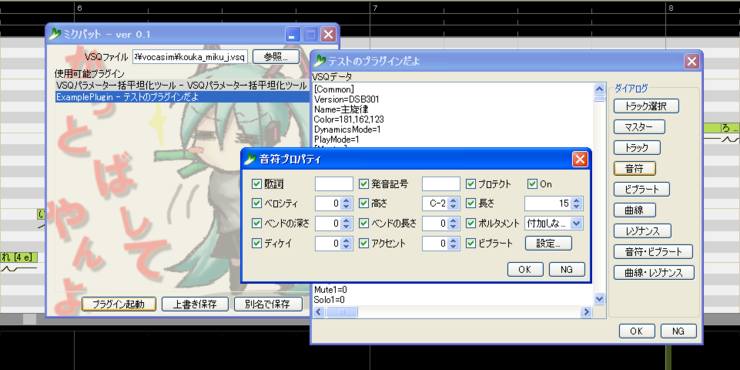
Task: Toggle the 高さ checkbox
Action: click(363, 203)
